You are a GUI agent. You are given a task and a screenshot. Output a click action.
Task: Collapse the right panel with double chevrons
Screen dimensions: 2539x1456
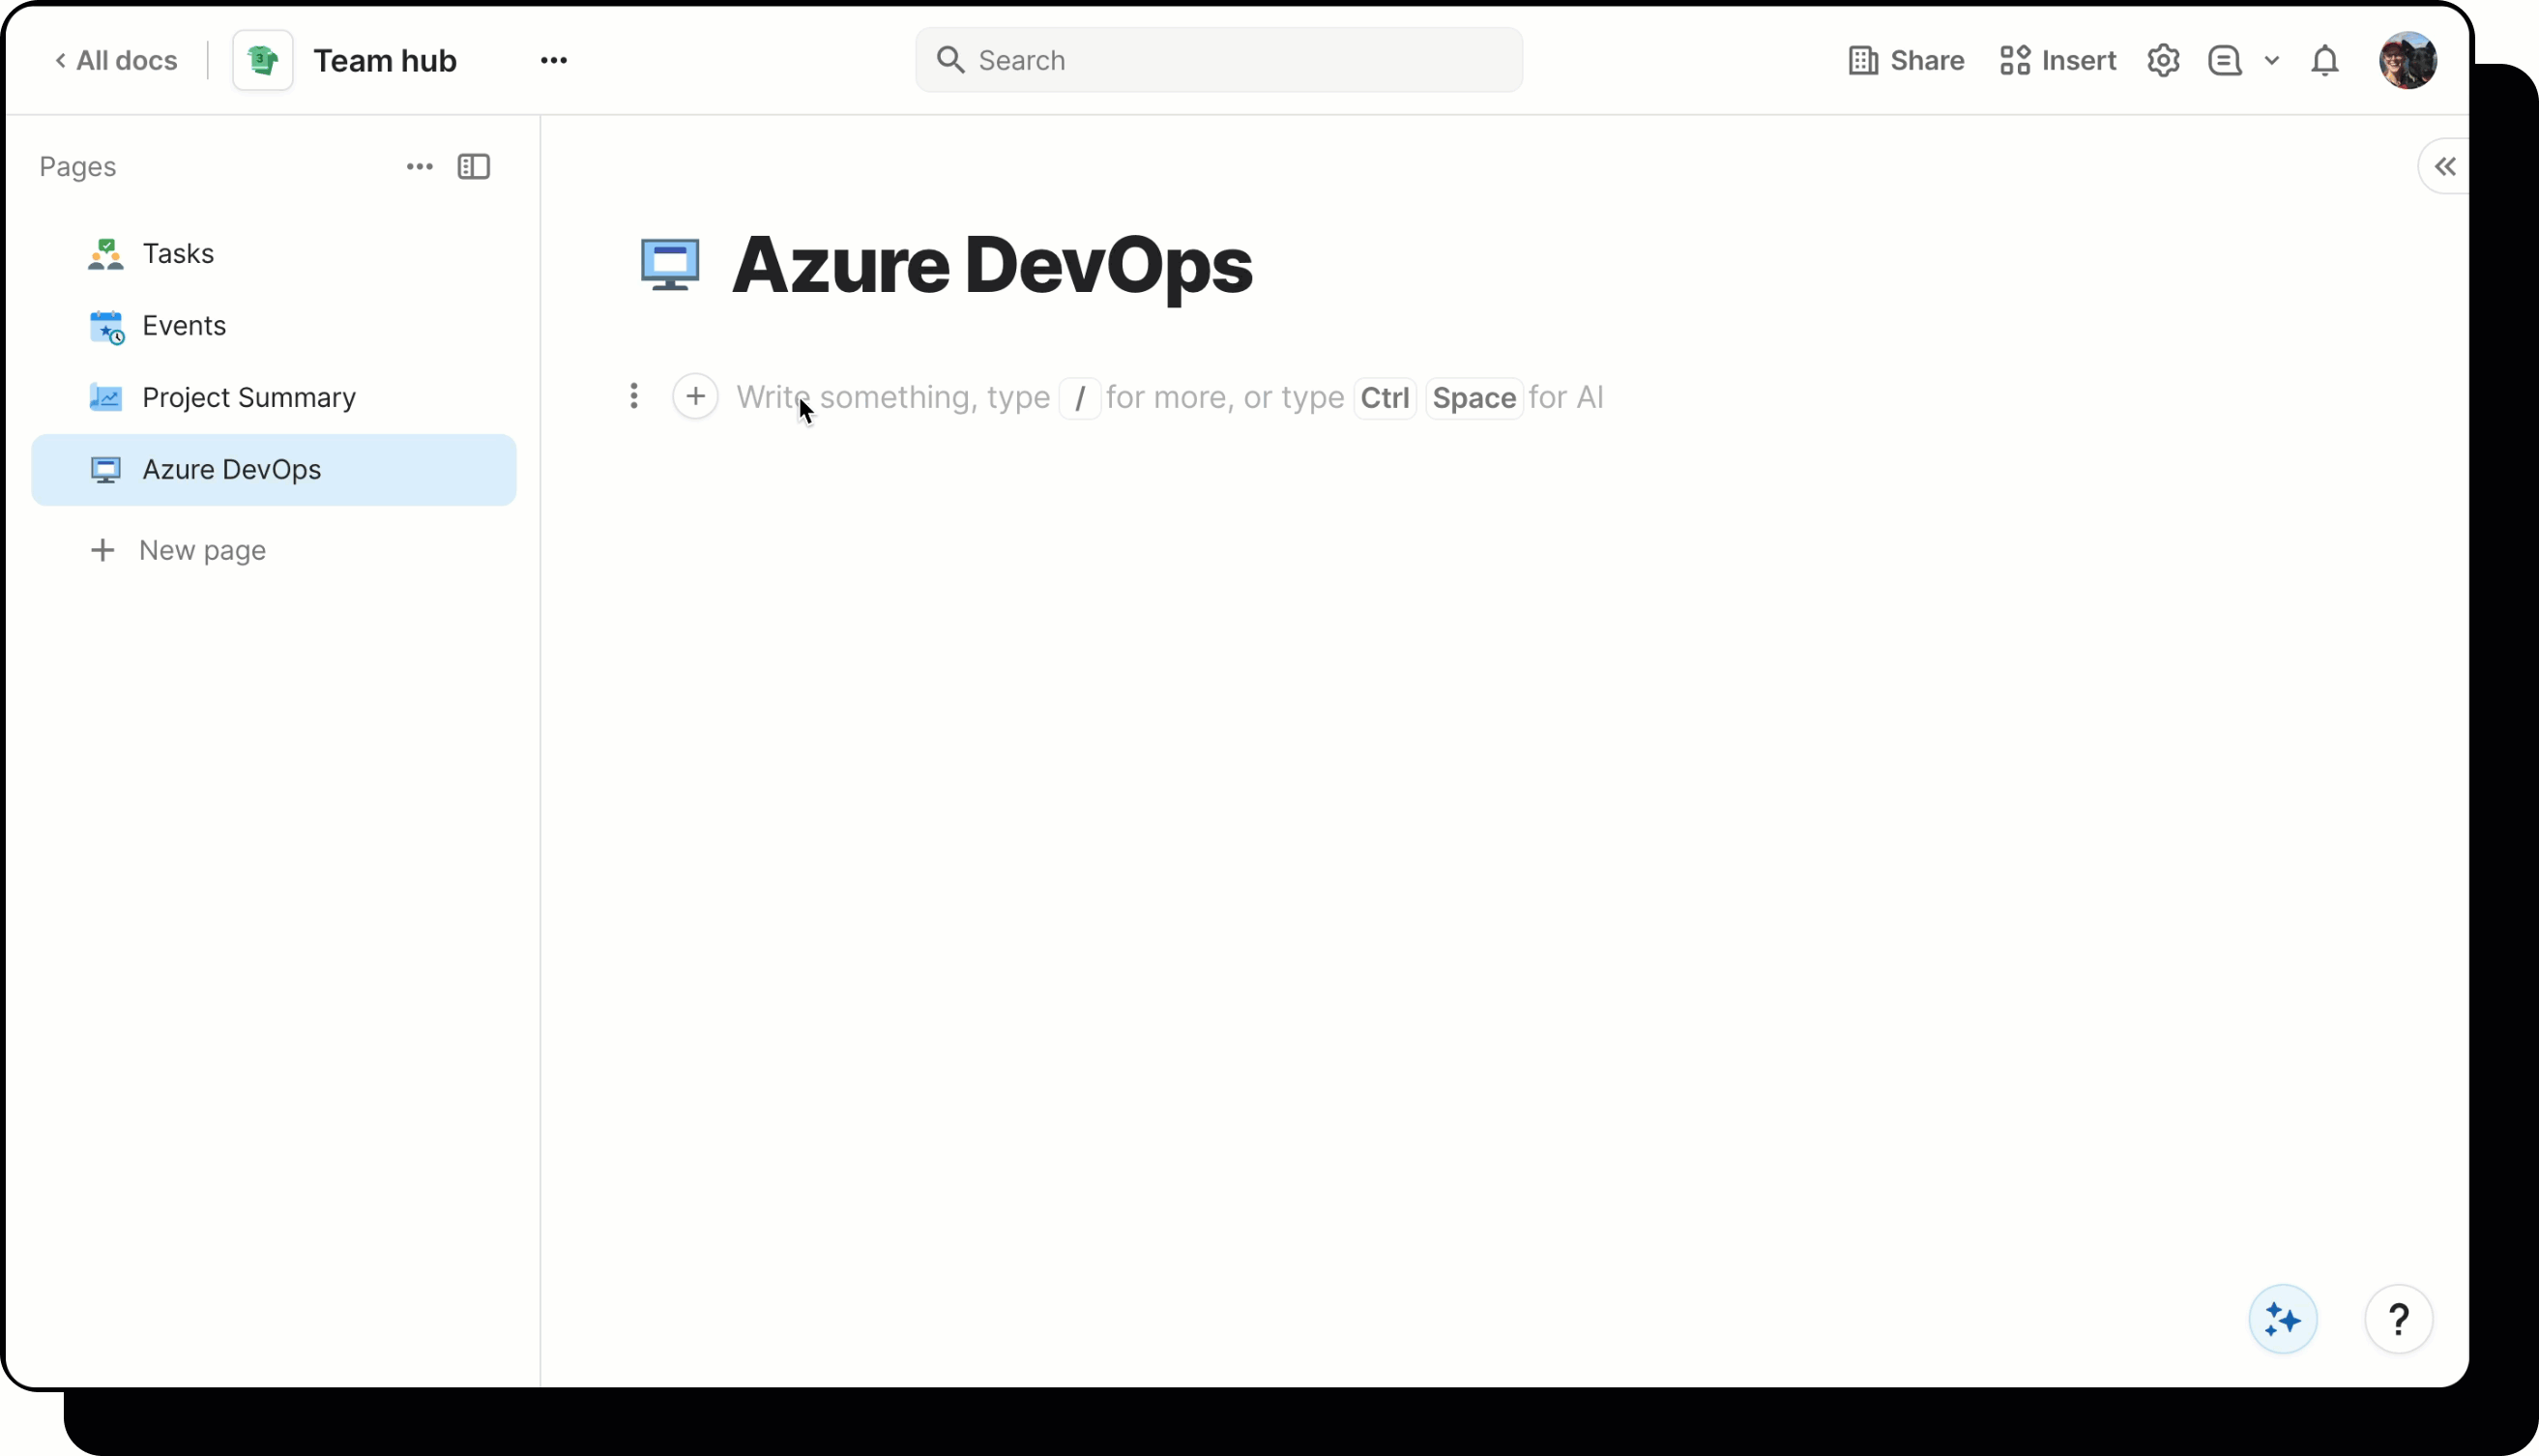pyautogui.click(x=2446, y=166)
